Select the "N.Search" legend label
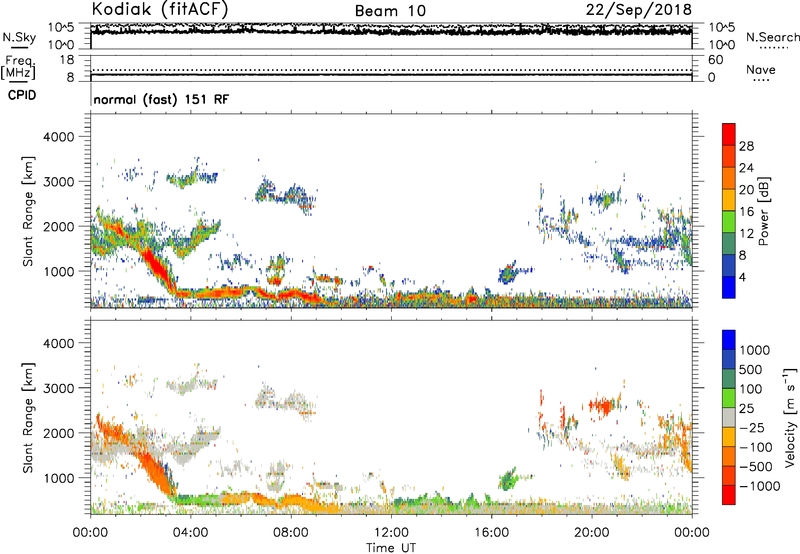 point(773,37)
